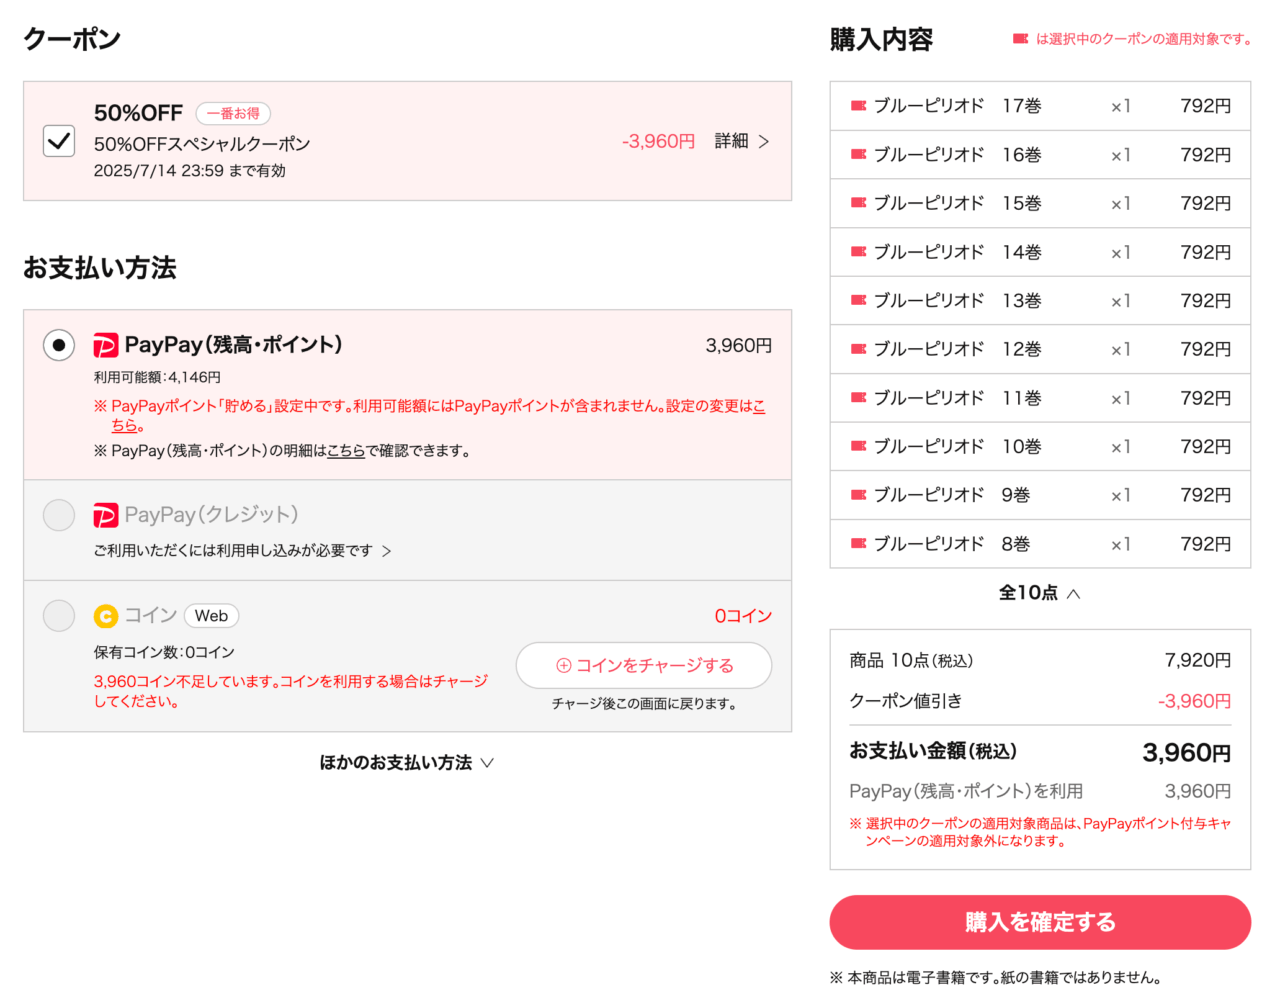
Task: Click the red 0コイン amount
Action: coord(743,616)
